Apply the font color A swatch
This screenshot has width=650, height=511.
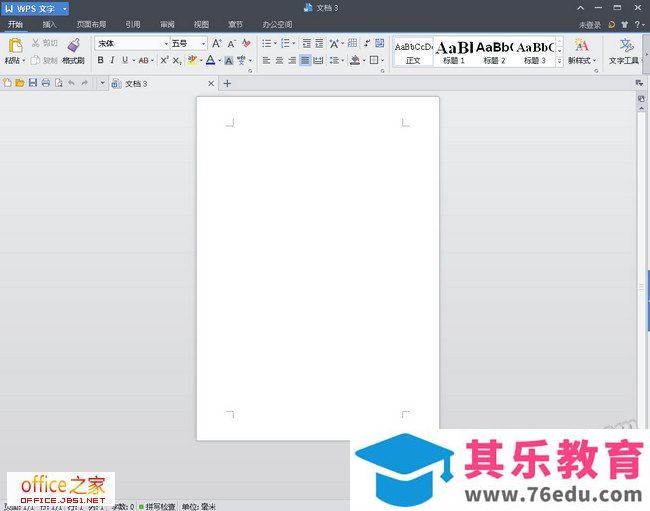(x=211, y=61)
